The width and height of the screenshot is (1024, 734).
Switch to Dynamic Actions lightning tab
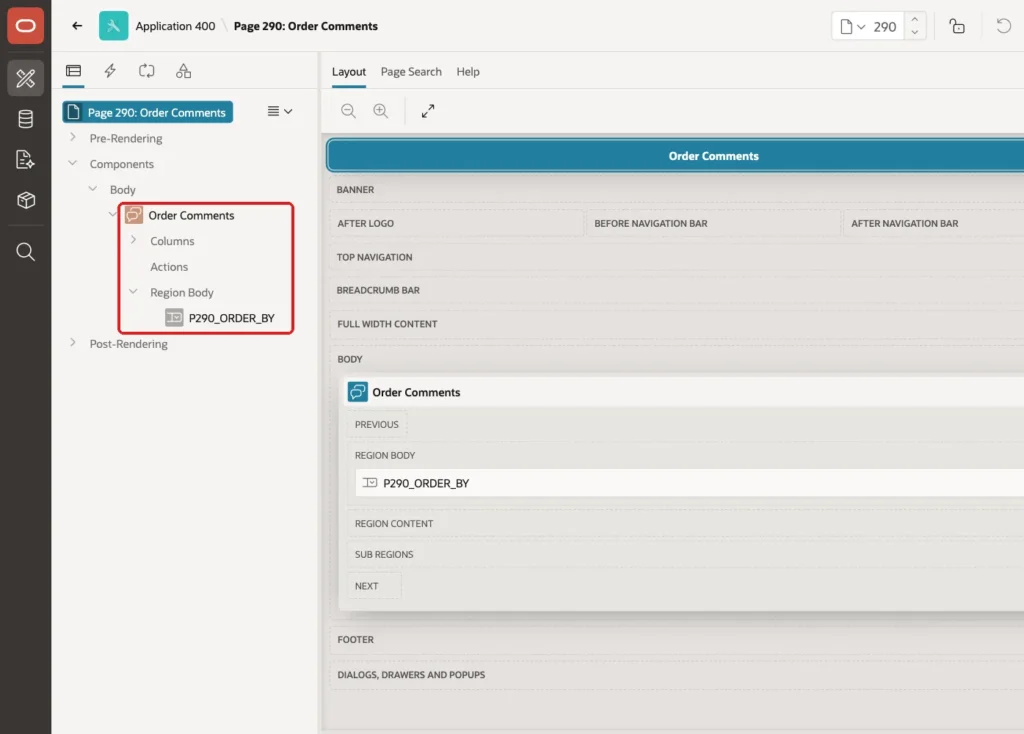pyautogui.click(x=110, y=71)
